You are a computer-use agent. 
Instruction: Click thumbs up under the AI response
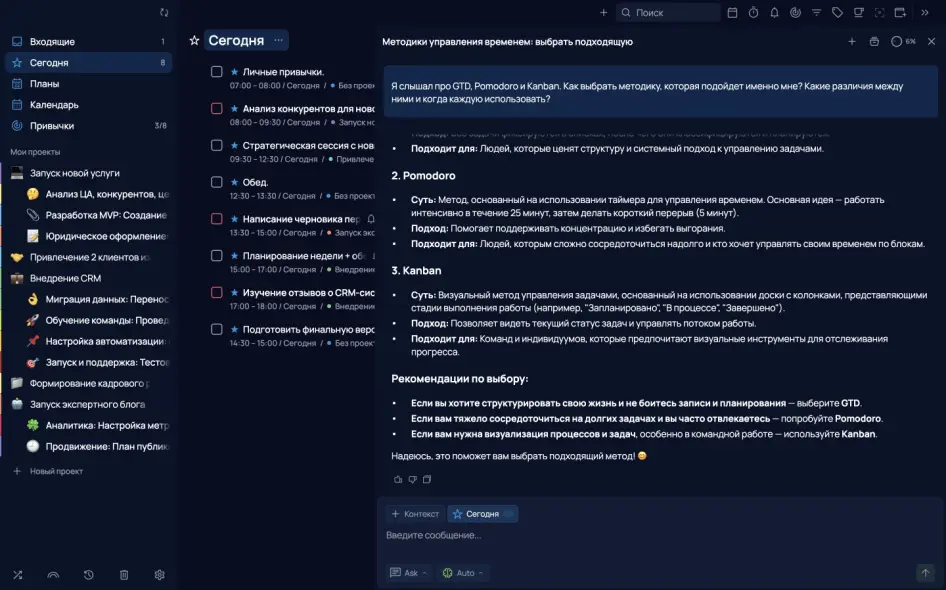tap(397, 480)
